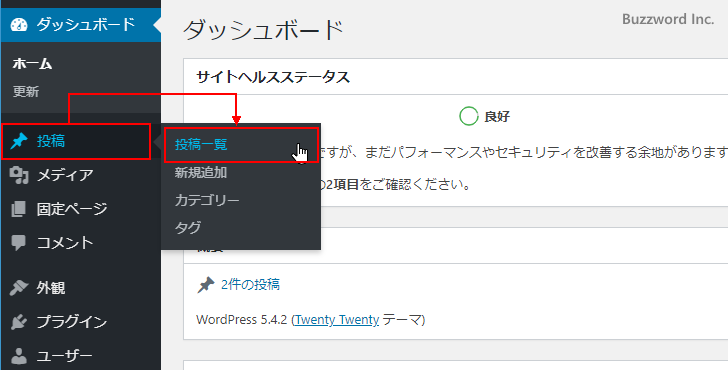
Task: Open the 更新 submenu item
Action: (x=26, y=91)
